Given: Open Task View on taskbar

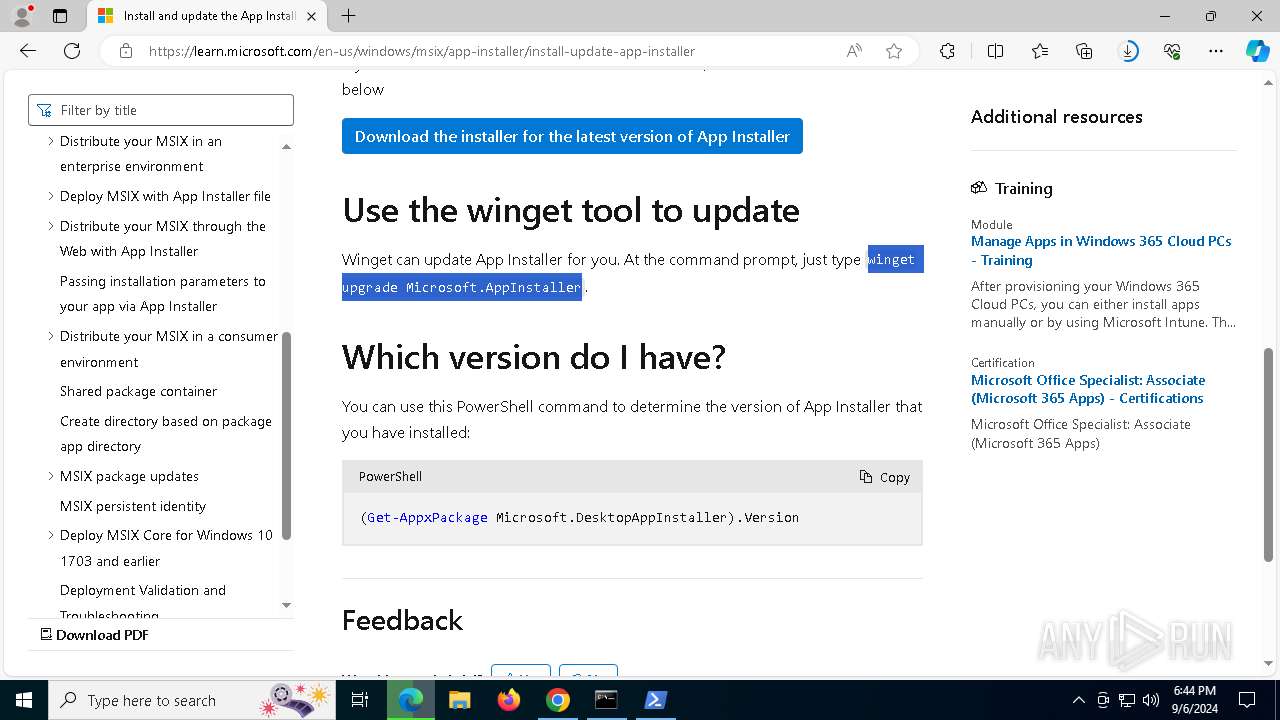Looking at the screenshot, I should pyautogui.click(x=360, y=700).
